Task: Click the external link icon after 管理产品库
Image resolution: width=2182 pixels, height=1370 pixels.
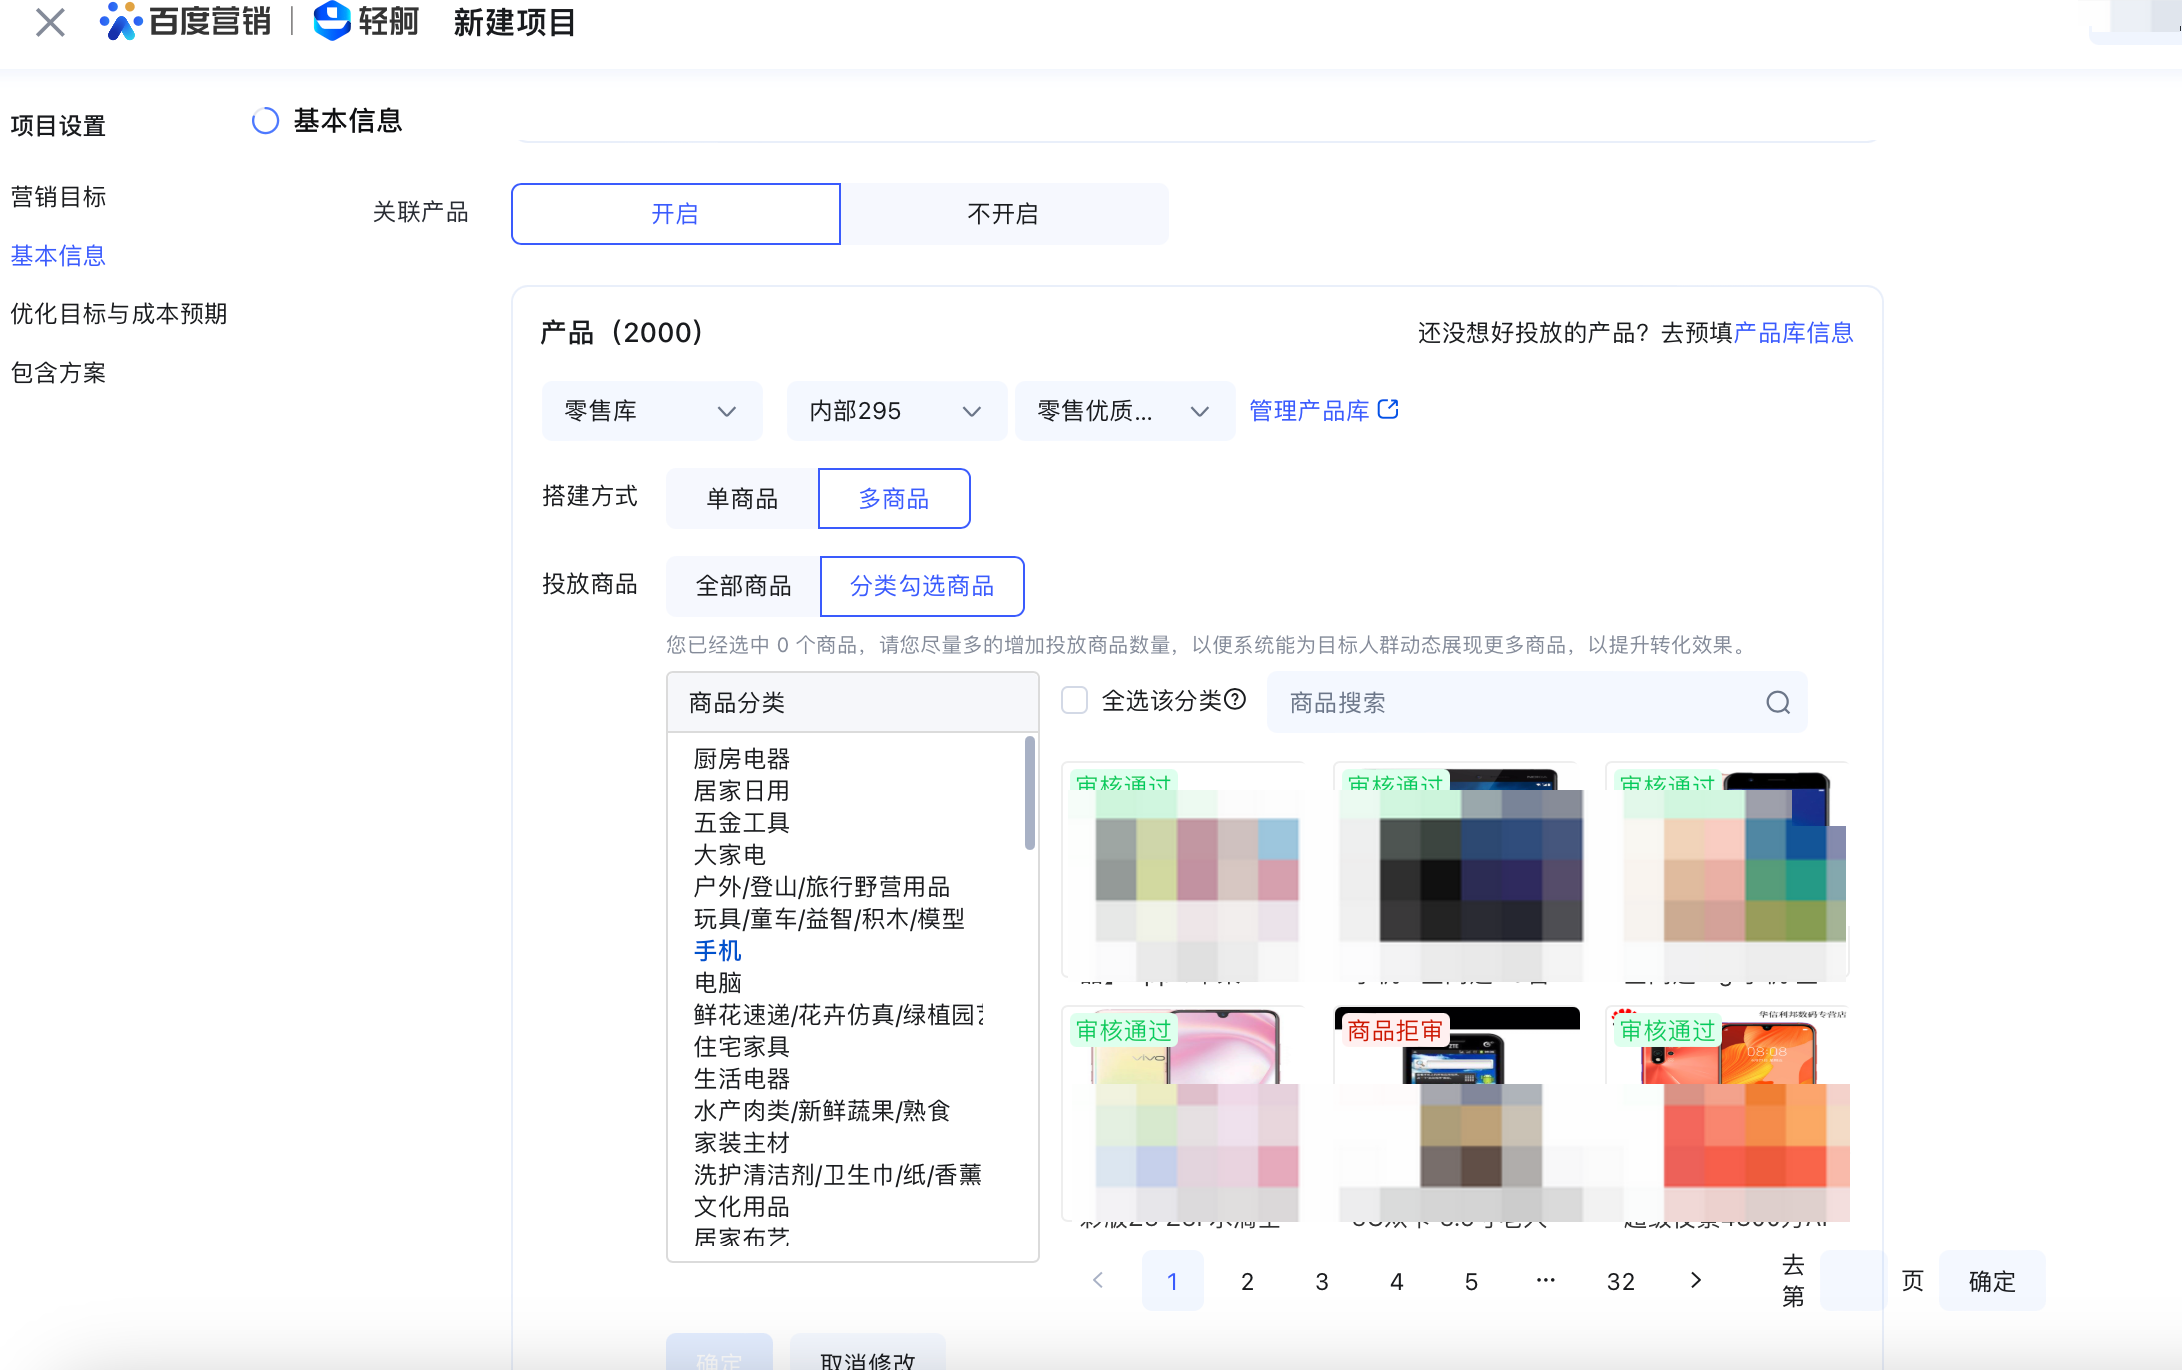Action: pos(1388,409)
